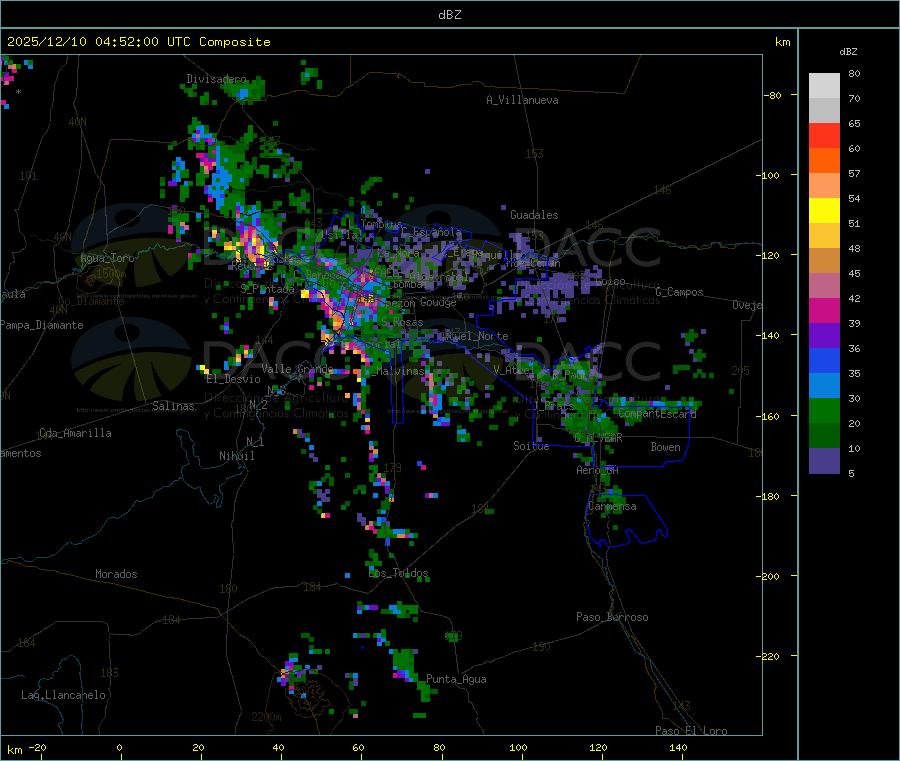Viewport: 900px width, 761px height.
Task: Click the Paso_El_Loro location label
Action: coord(691,731)
